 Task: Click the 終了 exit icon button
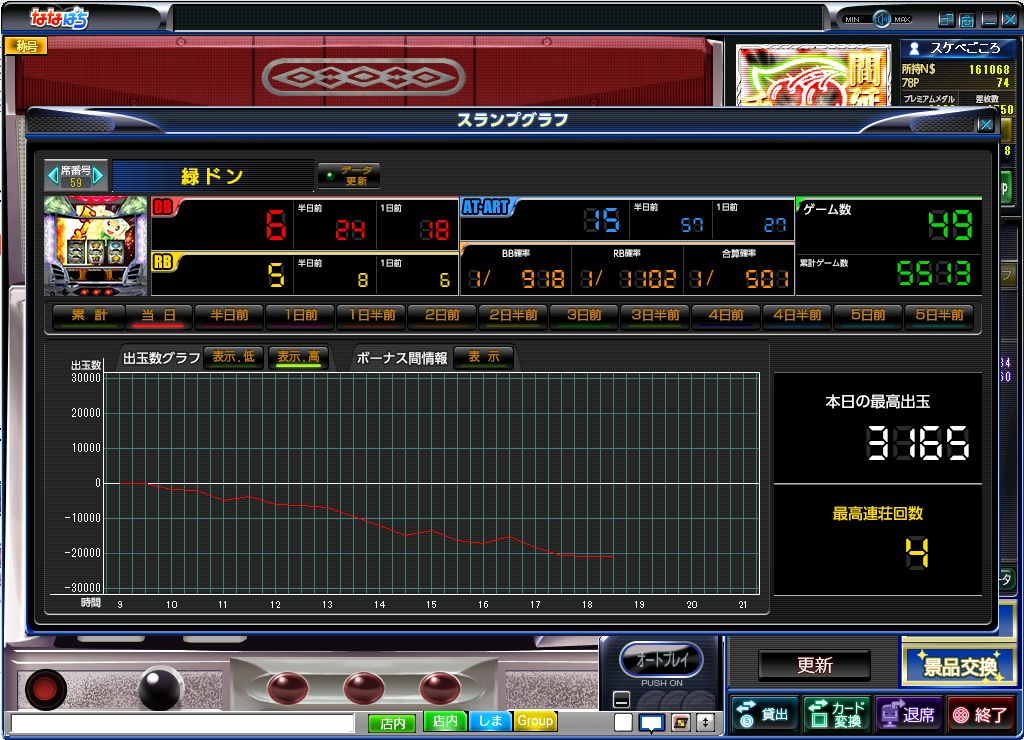pos(979,714)
